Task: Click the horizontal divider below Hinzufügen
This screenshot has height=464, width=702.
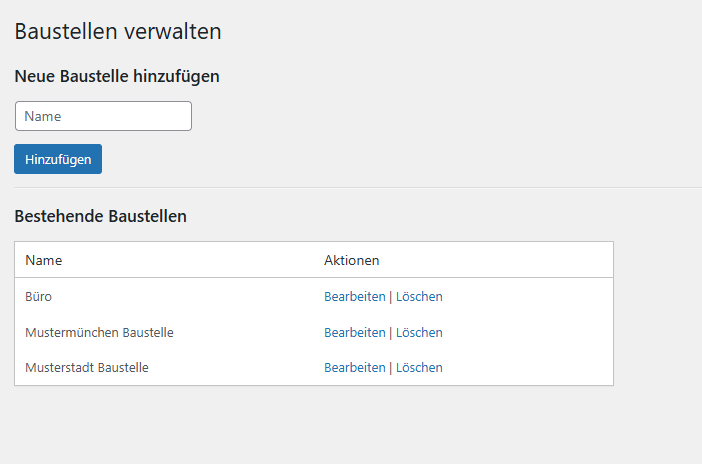Action: (x=358, y=188)
